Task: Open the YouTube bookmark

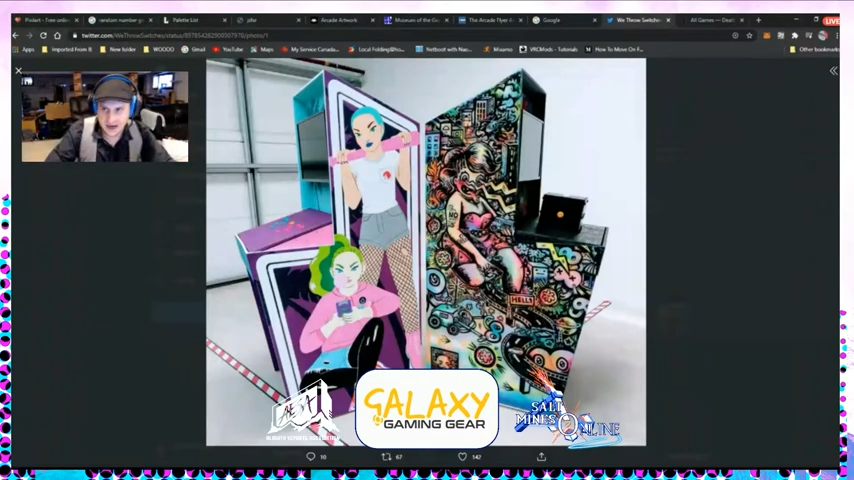Action: click(x=228, y=50)
